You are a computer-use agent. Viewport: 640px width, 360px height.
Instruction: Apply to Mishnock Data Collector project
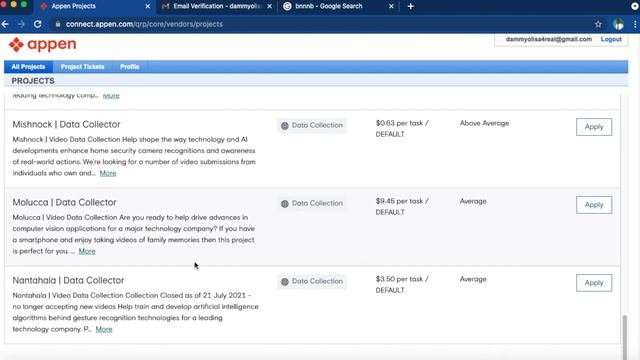594,127
